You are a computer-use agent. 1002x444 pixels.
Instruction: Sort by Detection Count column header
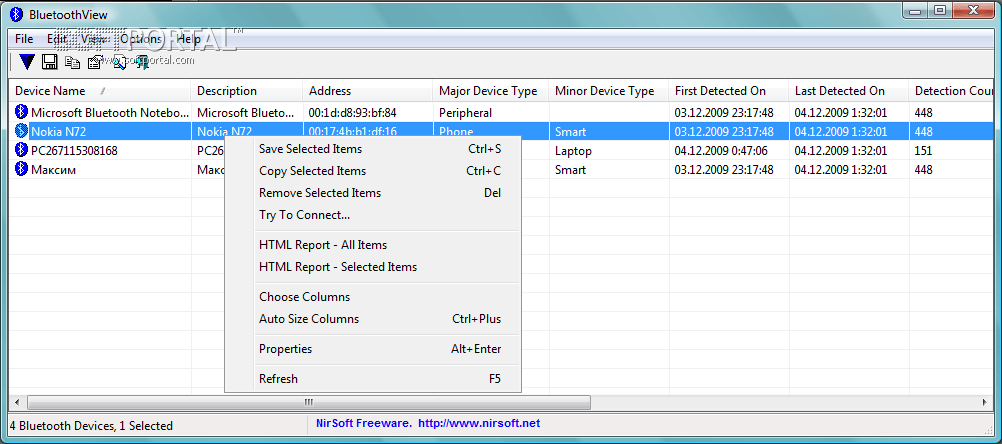point(952,91)
